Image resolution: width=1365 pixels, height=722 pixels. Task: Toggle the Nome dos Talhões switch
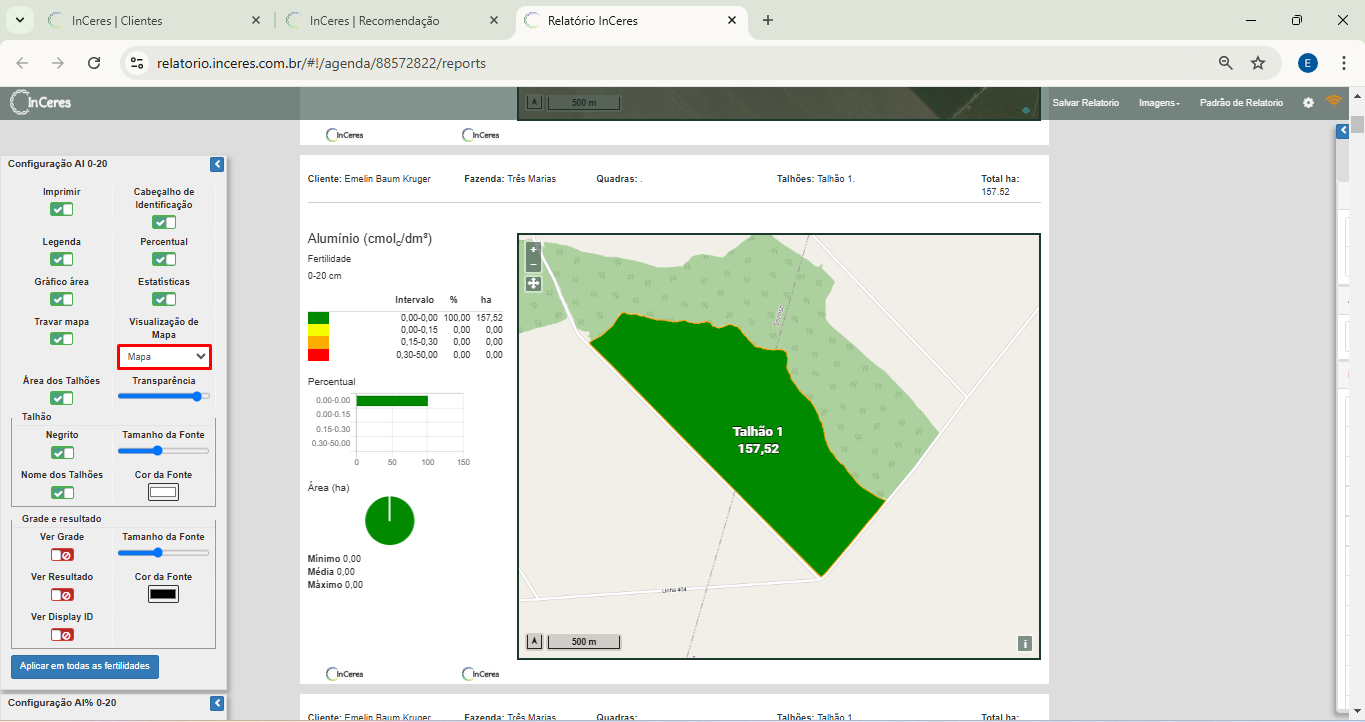pos(62,492)
